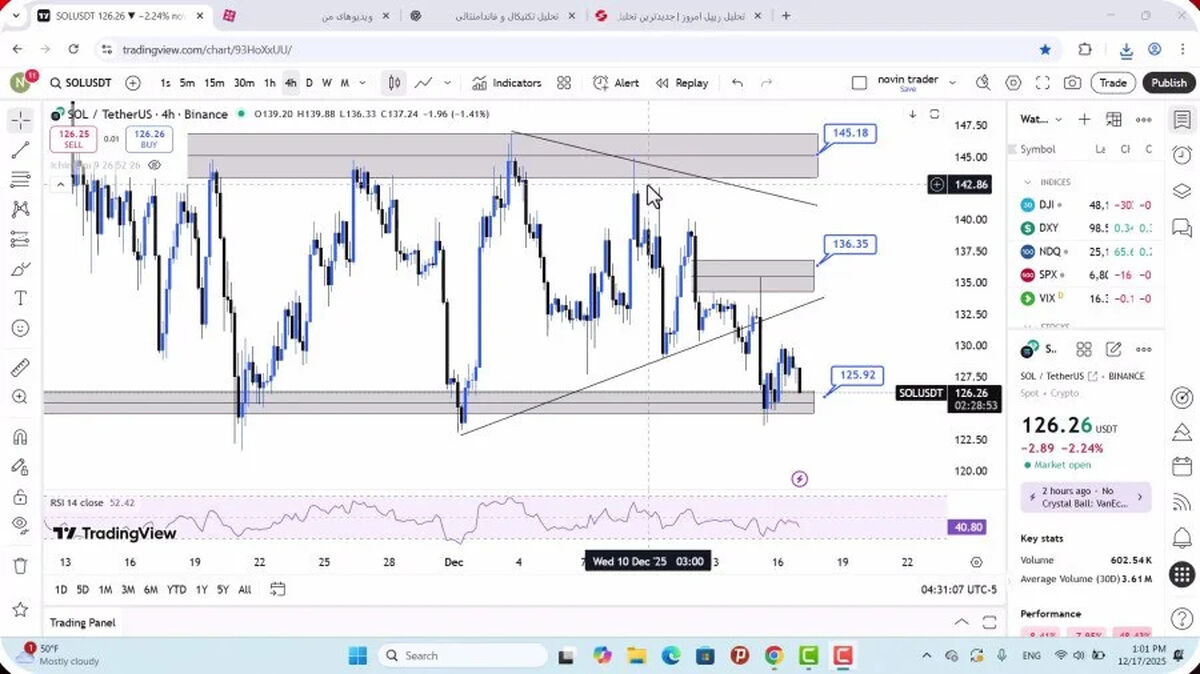Open the Indicators dialog
The height and width of the screenshot is (674, 1200).
[x=507, y=83]
